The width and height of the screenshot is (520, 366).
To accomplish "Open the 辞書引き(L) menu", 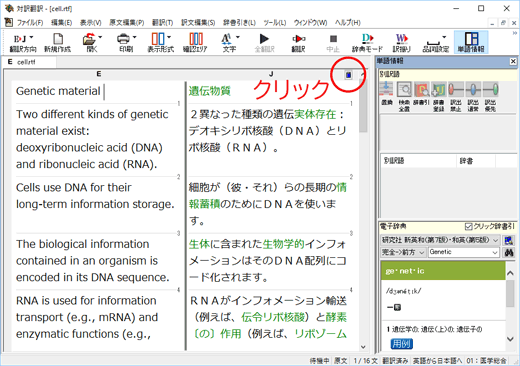I will [x=239, y=23].
